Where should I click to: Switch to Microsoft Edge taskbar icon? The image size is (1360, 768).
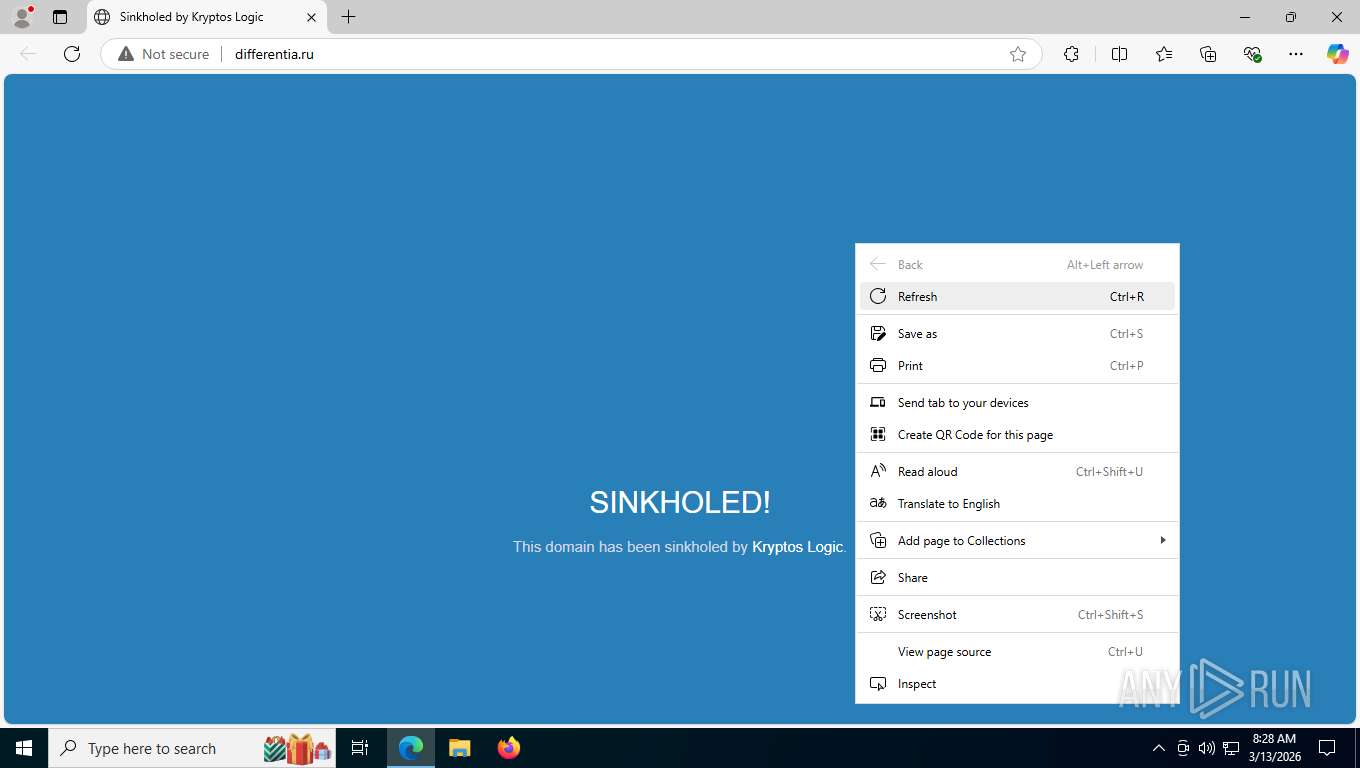(x=411, y=748)
